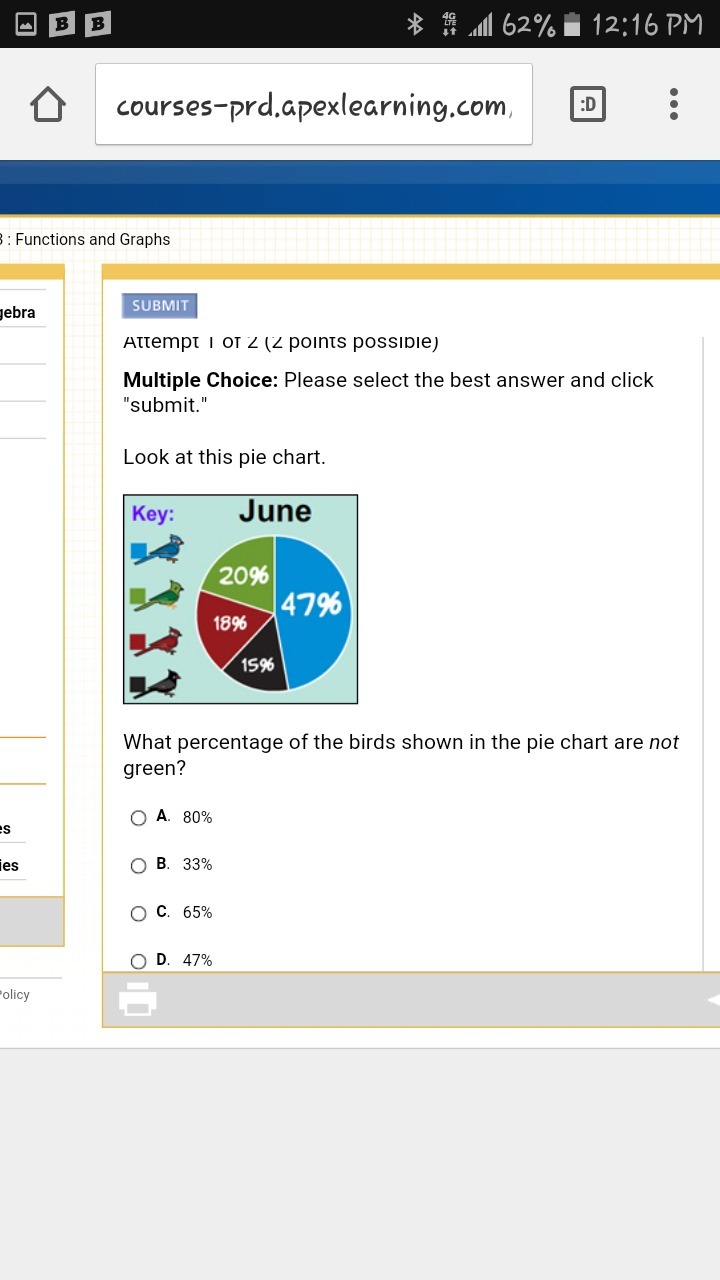Tap the battery status icon

pos(572,24)
